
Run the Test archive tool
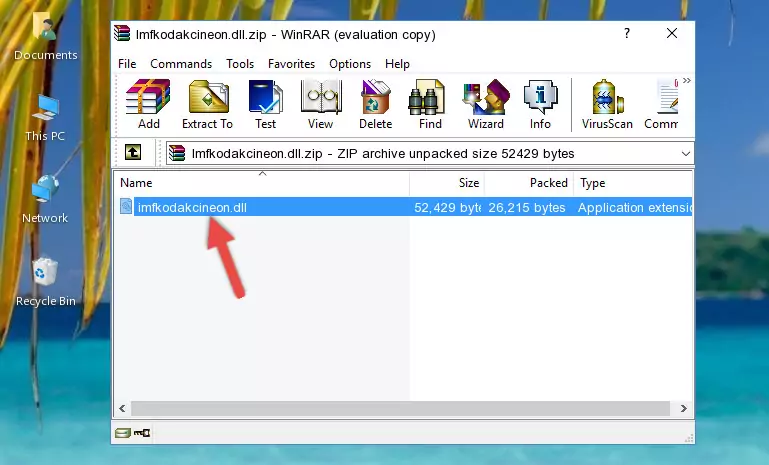[265, 104]
